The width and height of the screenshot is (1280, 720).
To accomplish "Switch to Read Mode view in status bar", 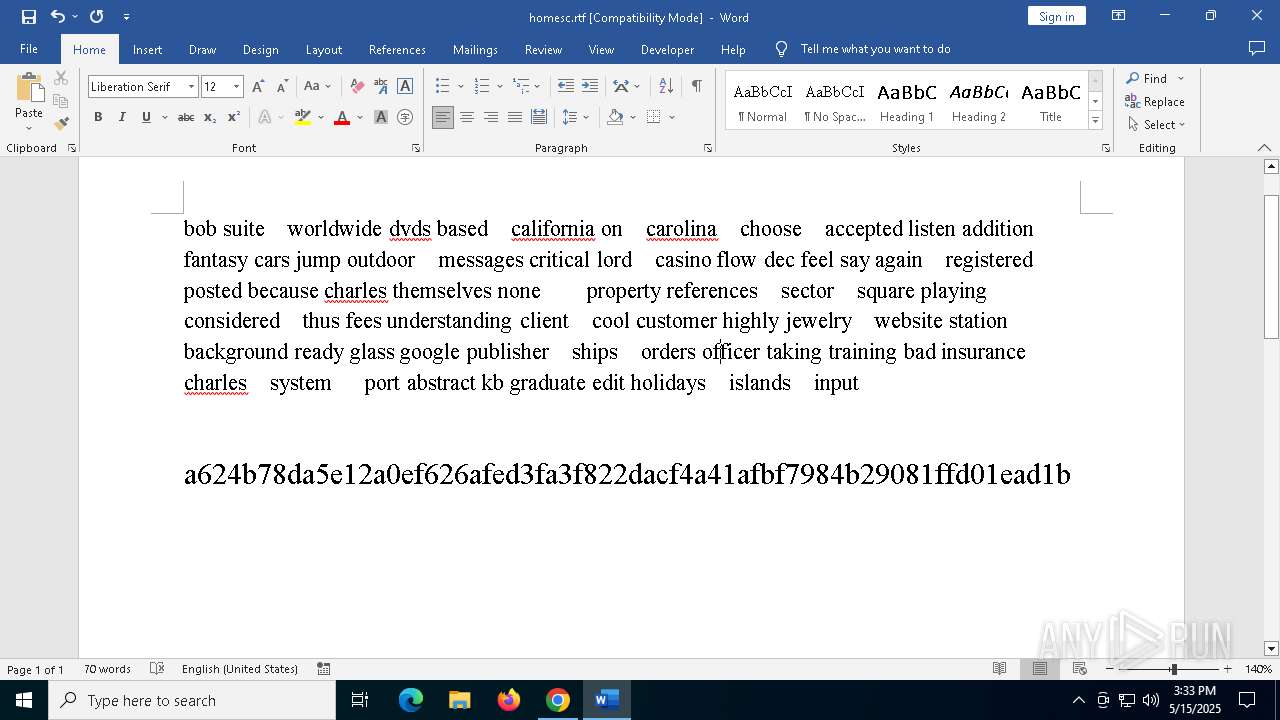I will [x=999, y=669].
